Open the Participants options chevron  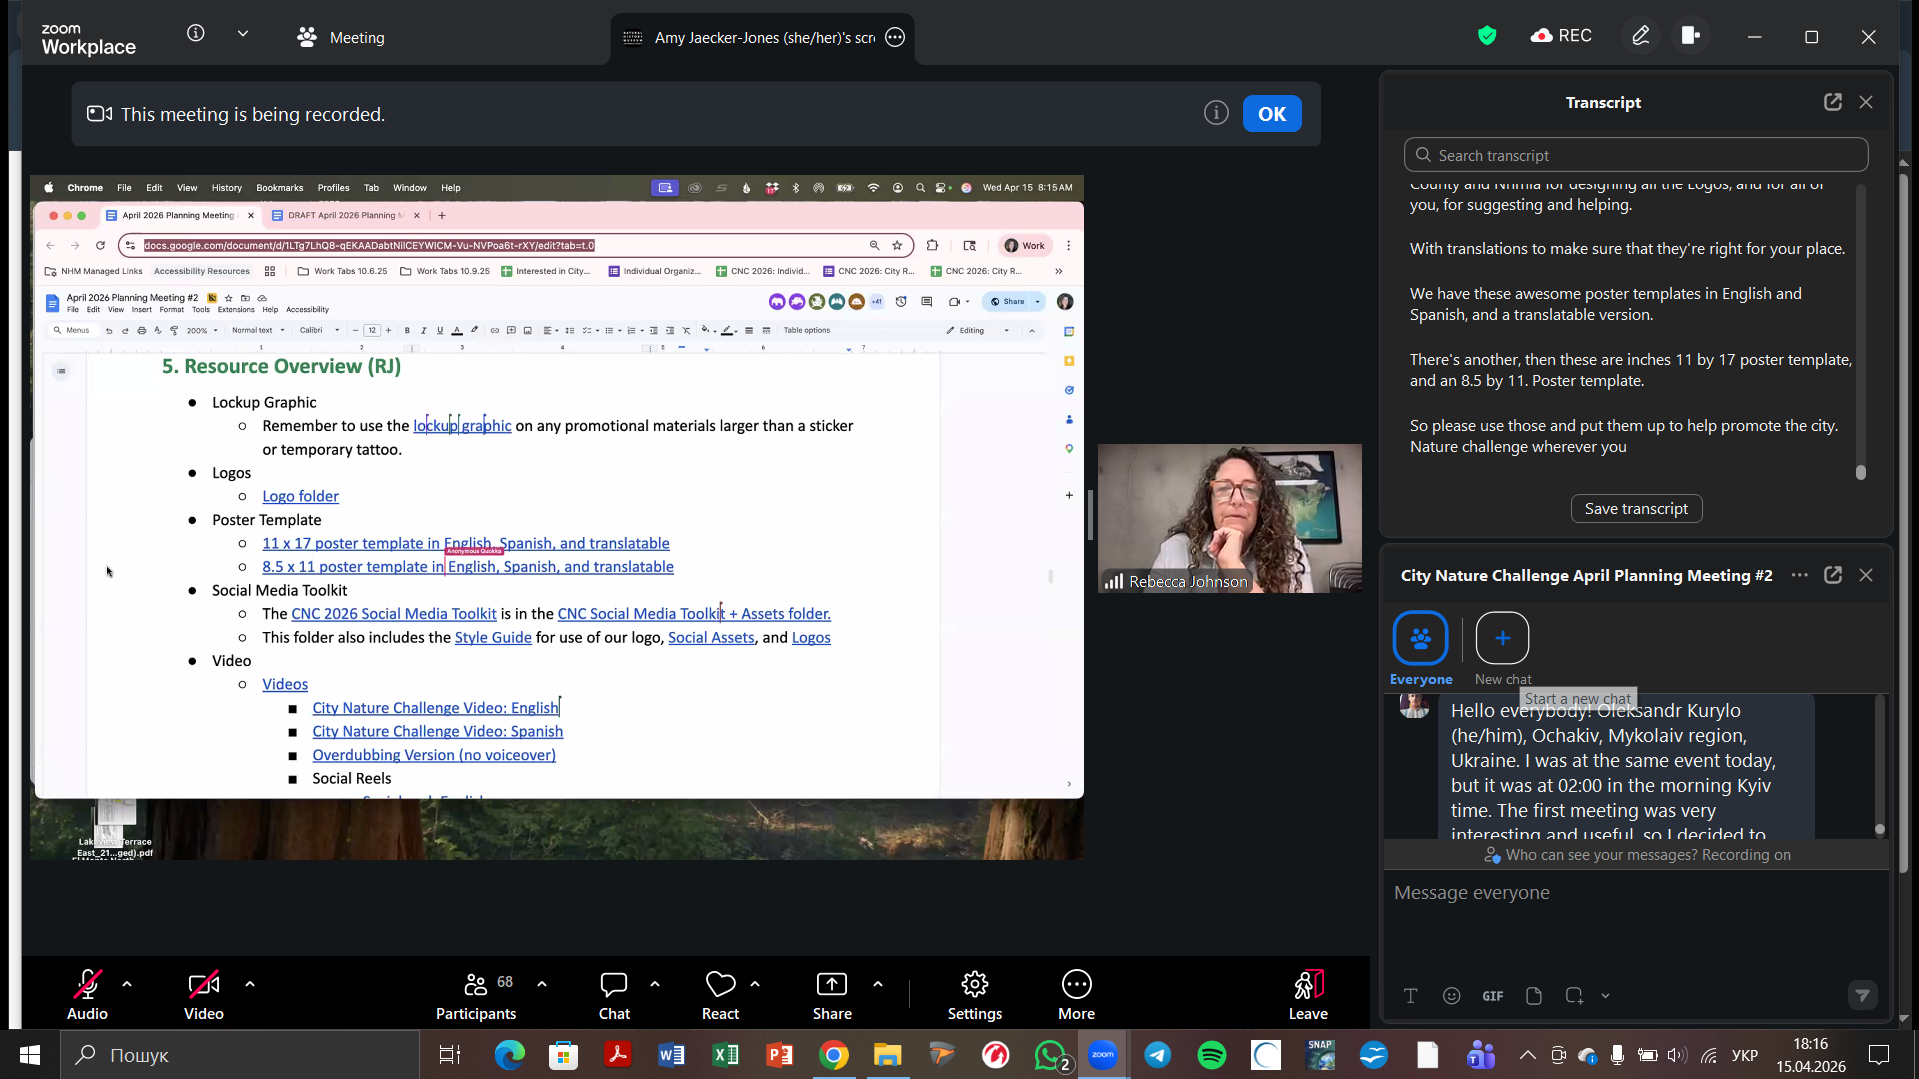coord(542,984)
